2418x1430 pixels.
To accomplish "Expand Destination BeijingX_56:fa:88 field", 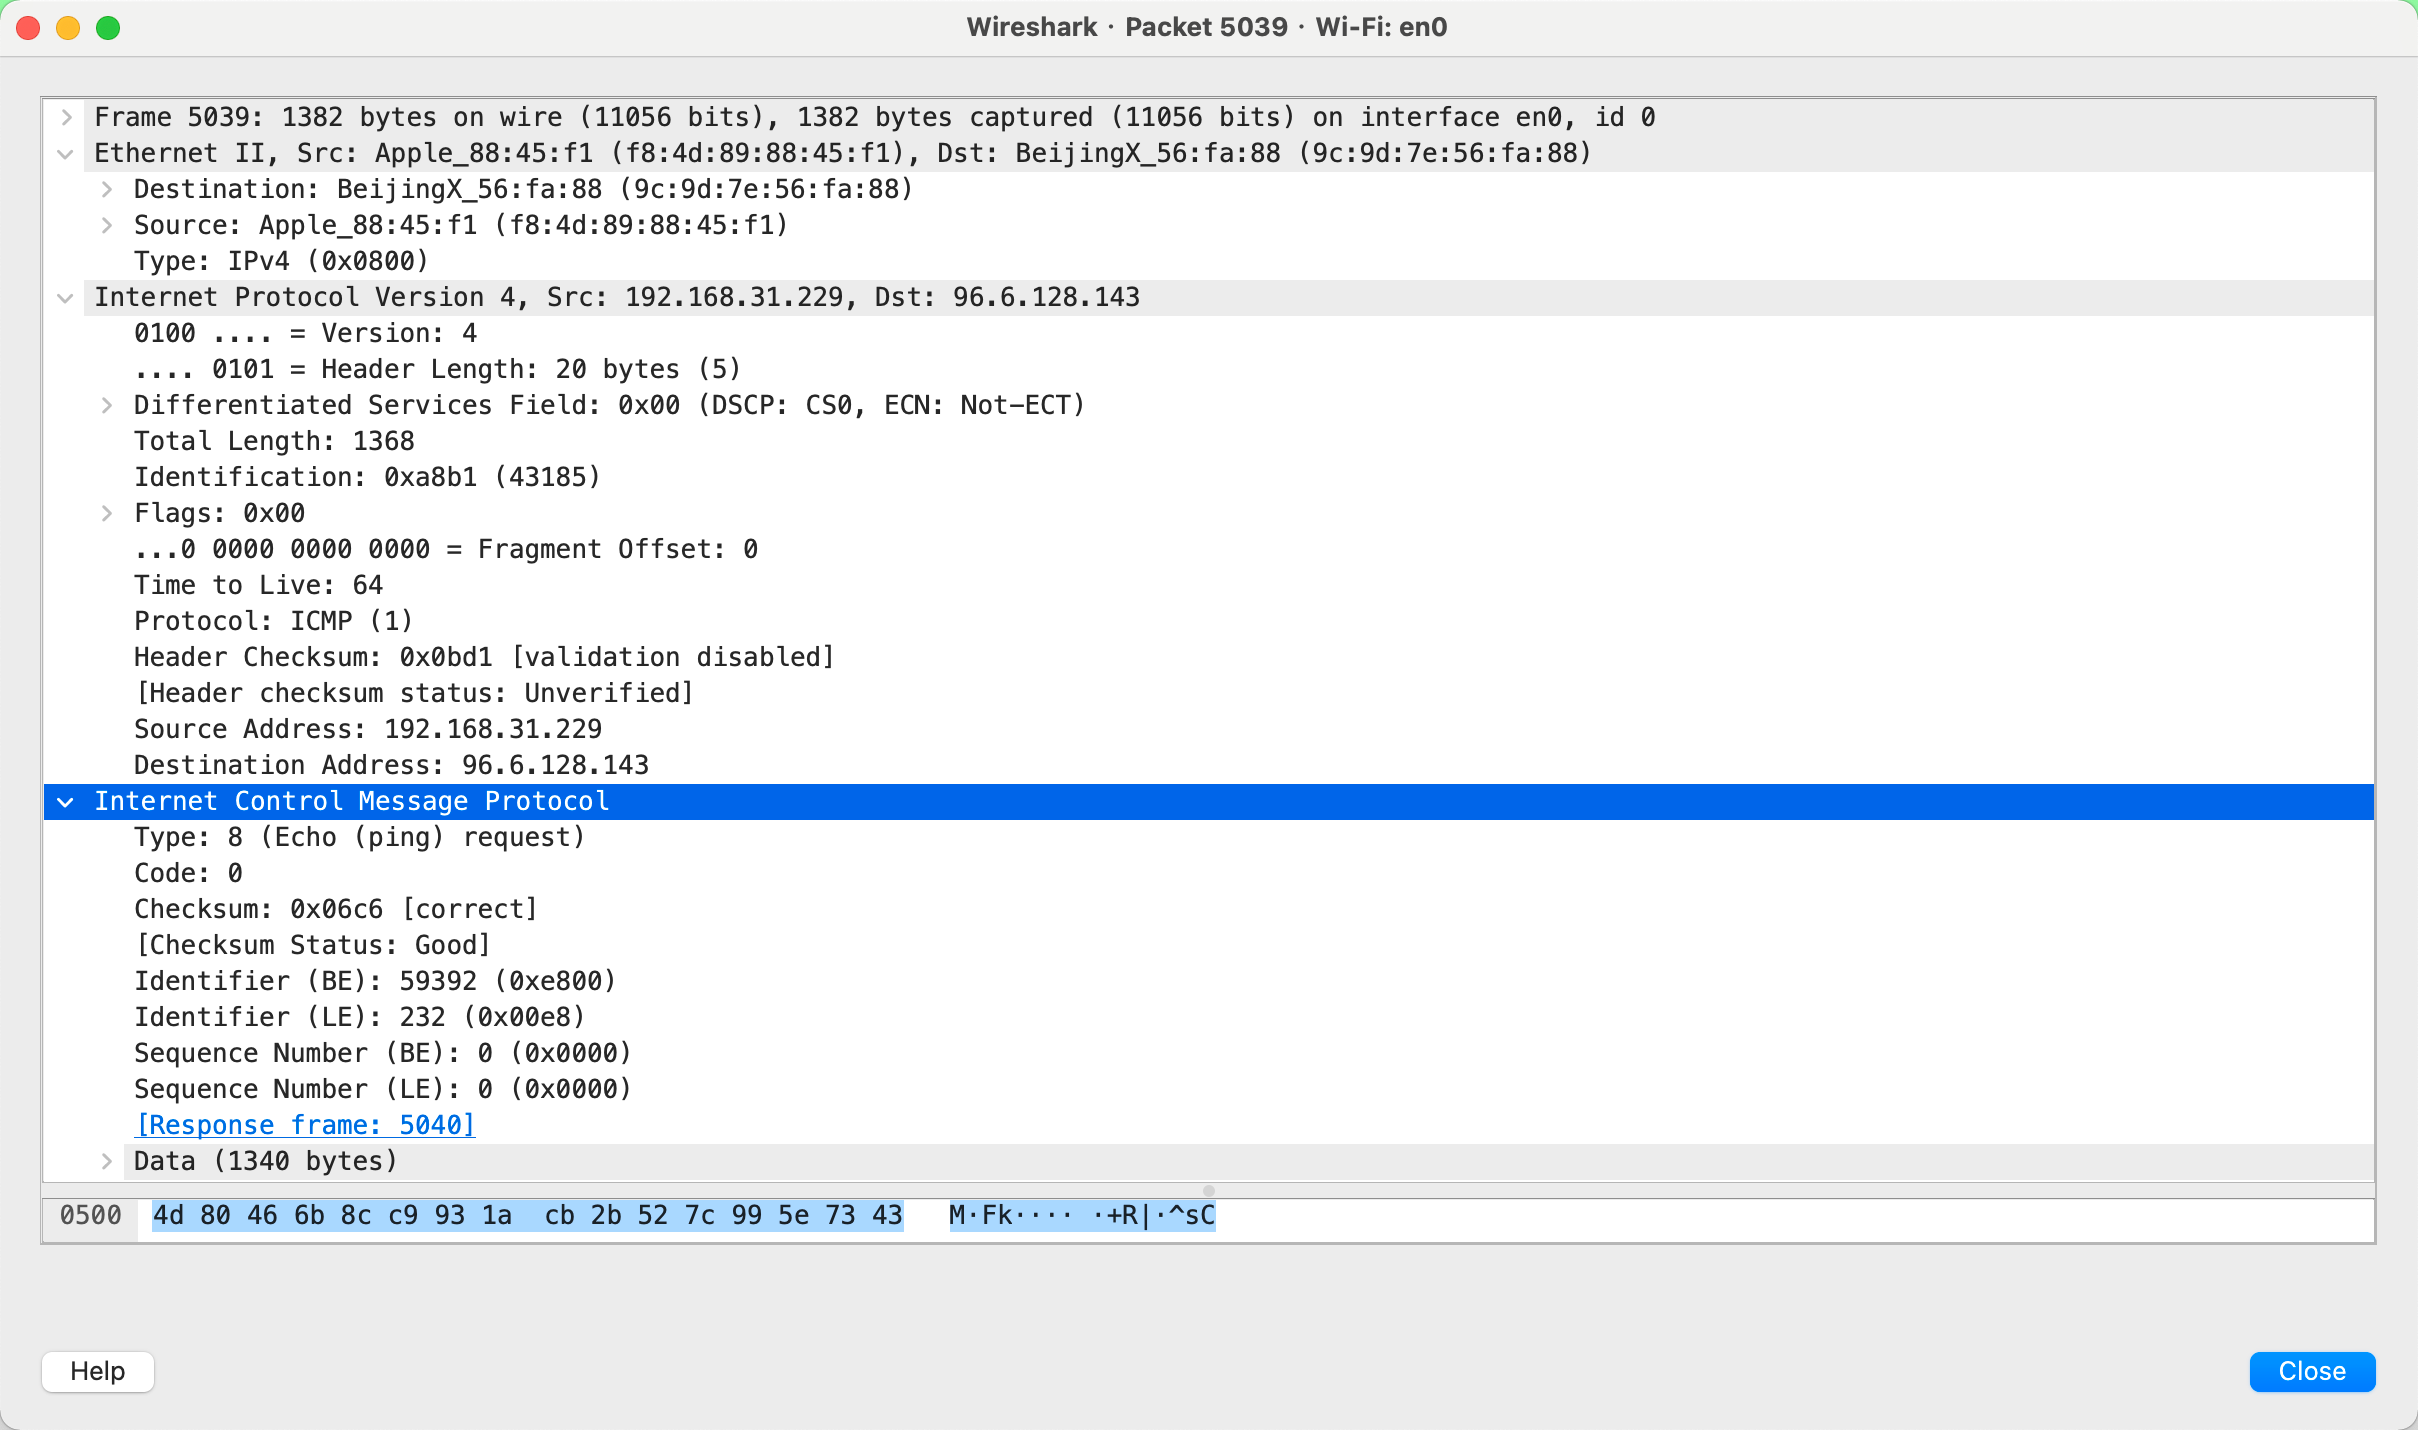I will coord(106,190).
